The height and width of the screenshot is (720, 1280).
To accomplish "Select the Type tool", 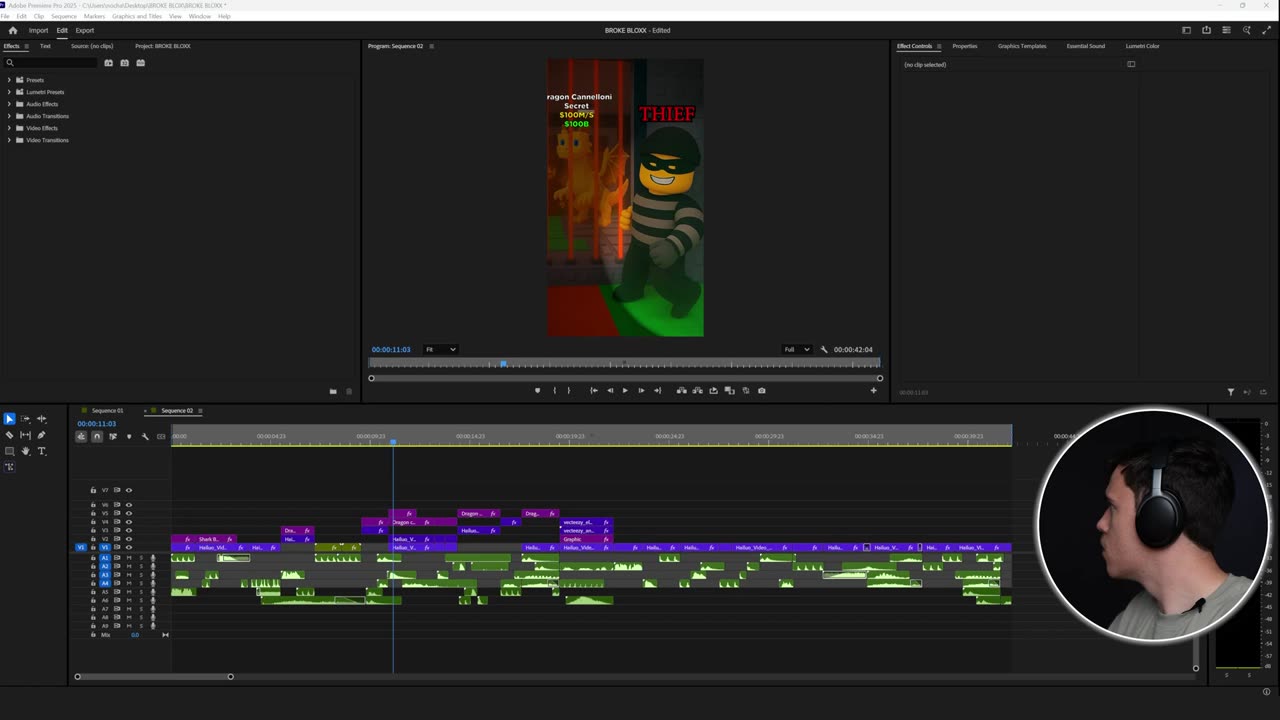I will click(42, 451).
